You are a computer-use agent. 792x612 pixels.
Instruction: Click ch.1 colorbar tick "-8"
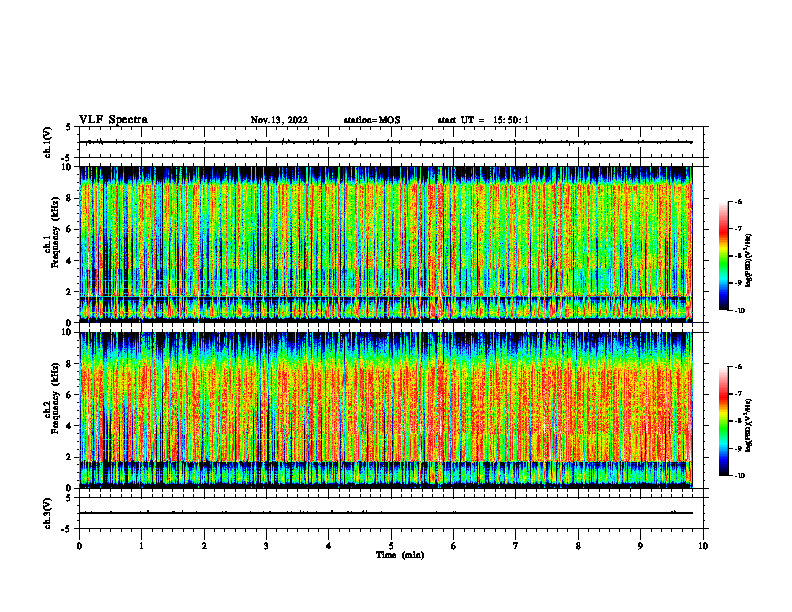[738, 256]
